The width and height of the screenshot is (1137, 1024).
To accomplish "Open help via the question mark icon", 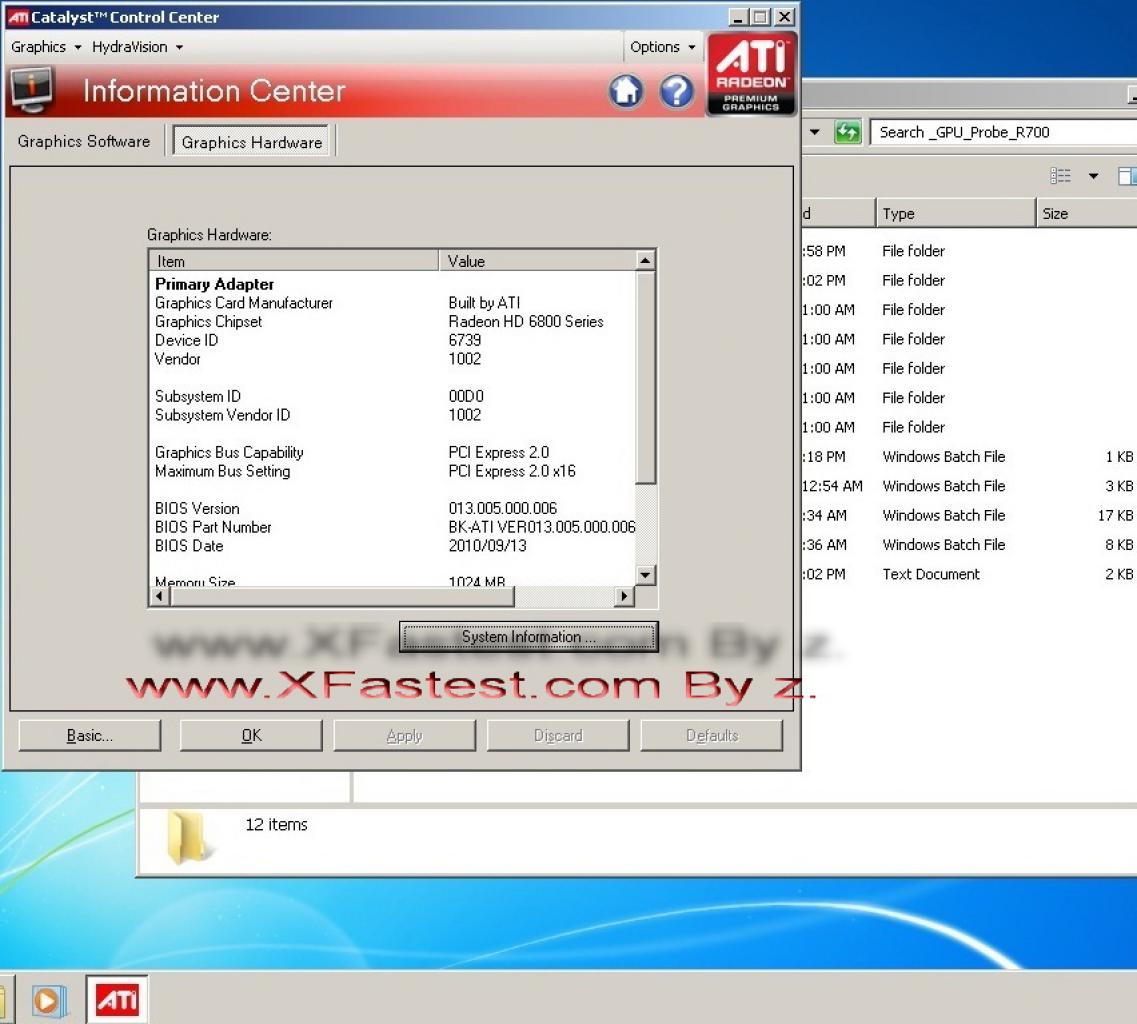I will point(676,91).
